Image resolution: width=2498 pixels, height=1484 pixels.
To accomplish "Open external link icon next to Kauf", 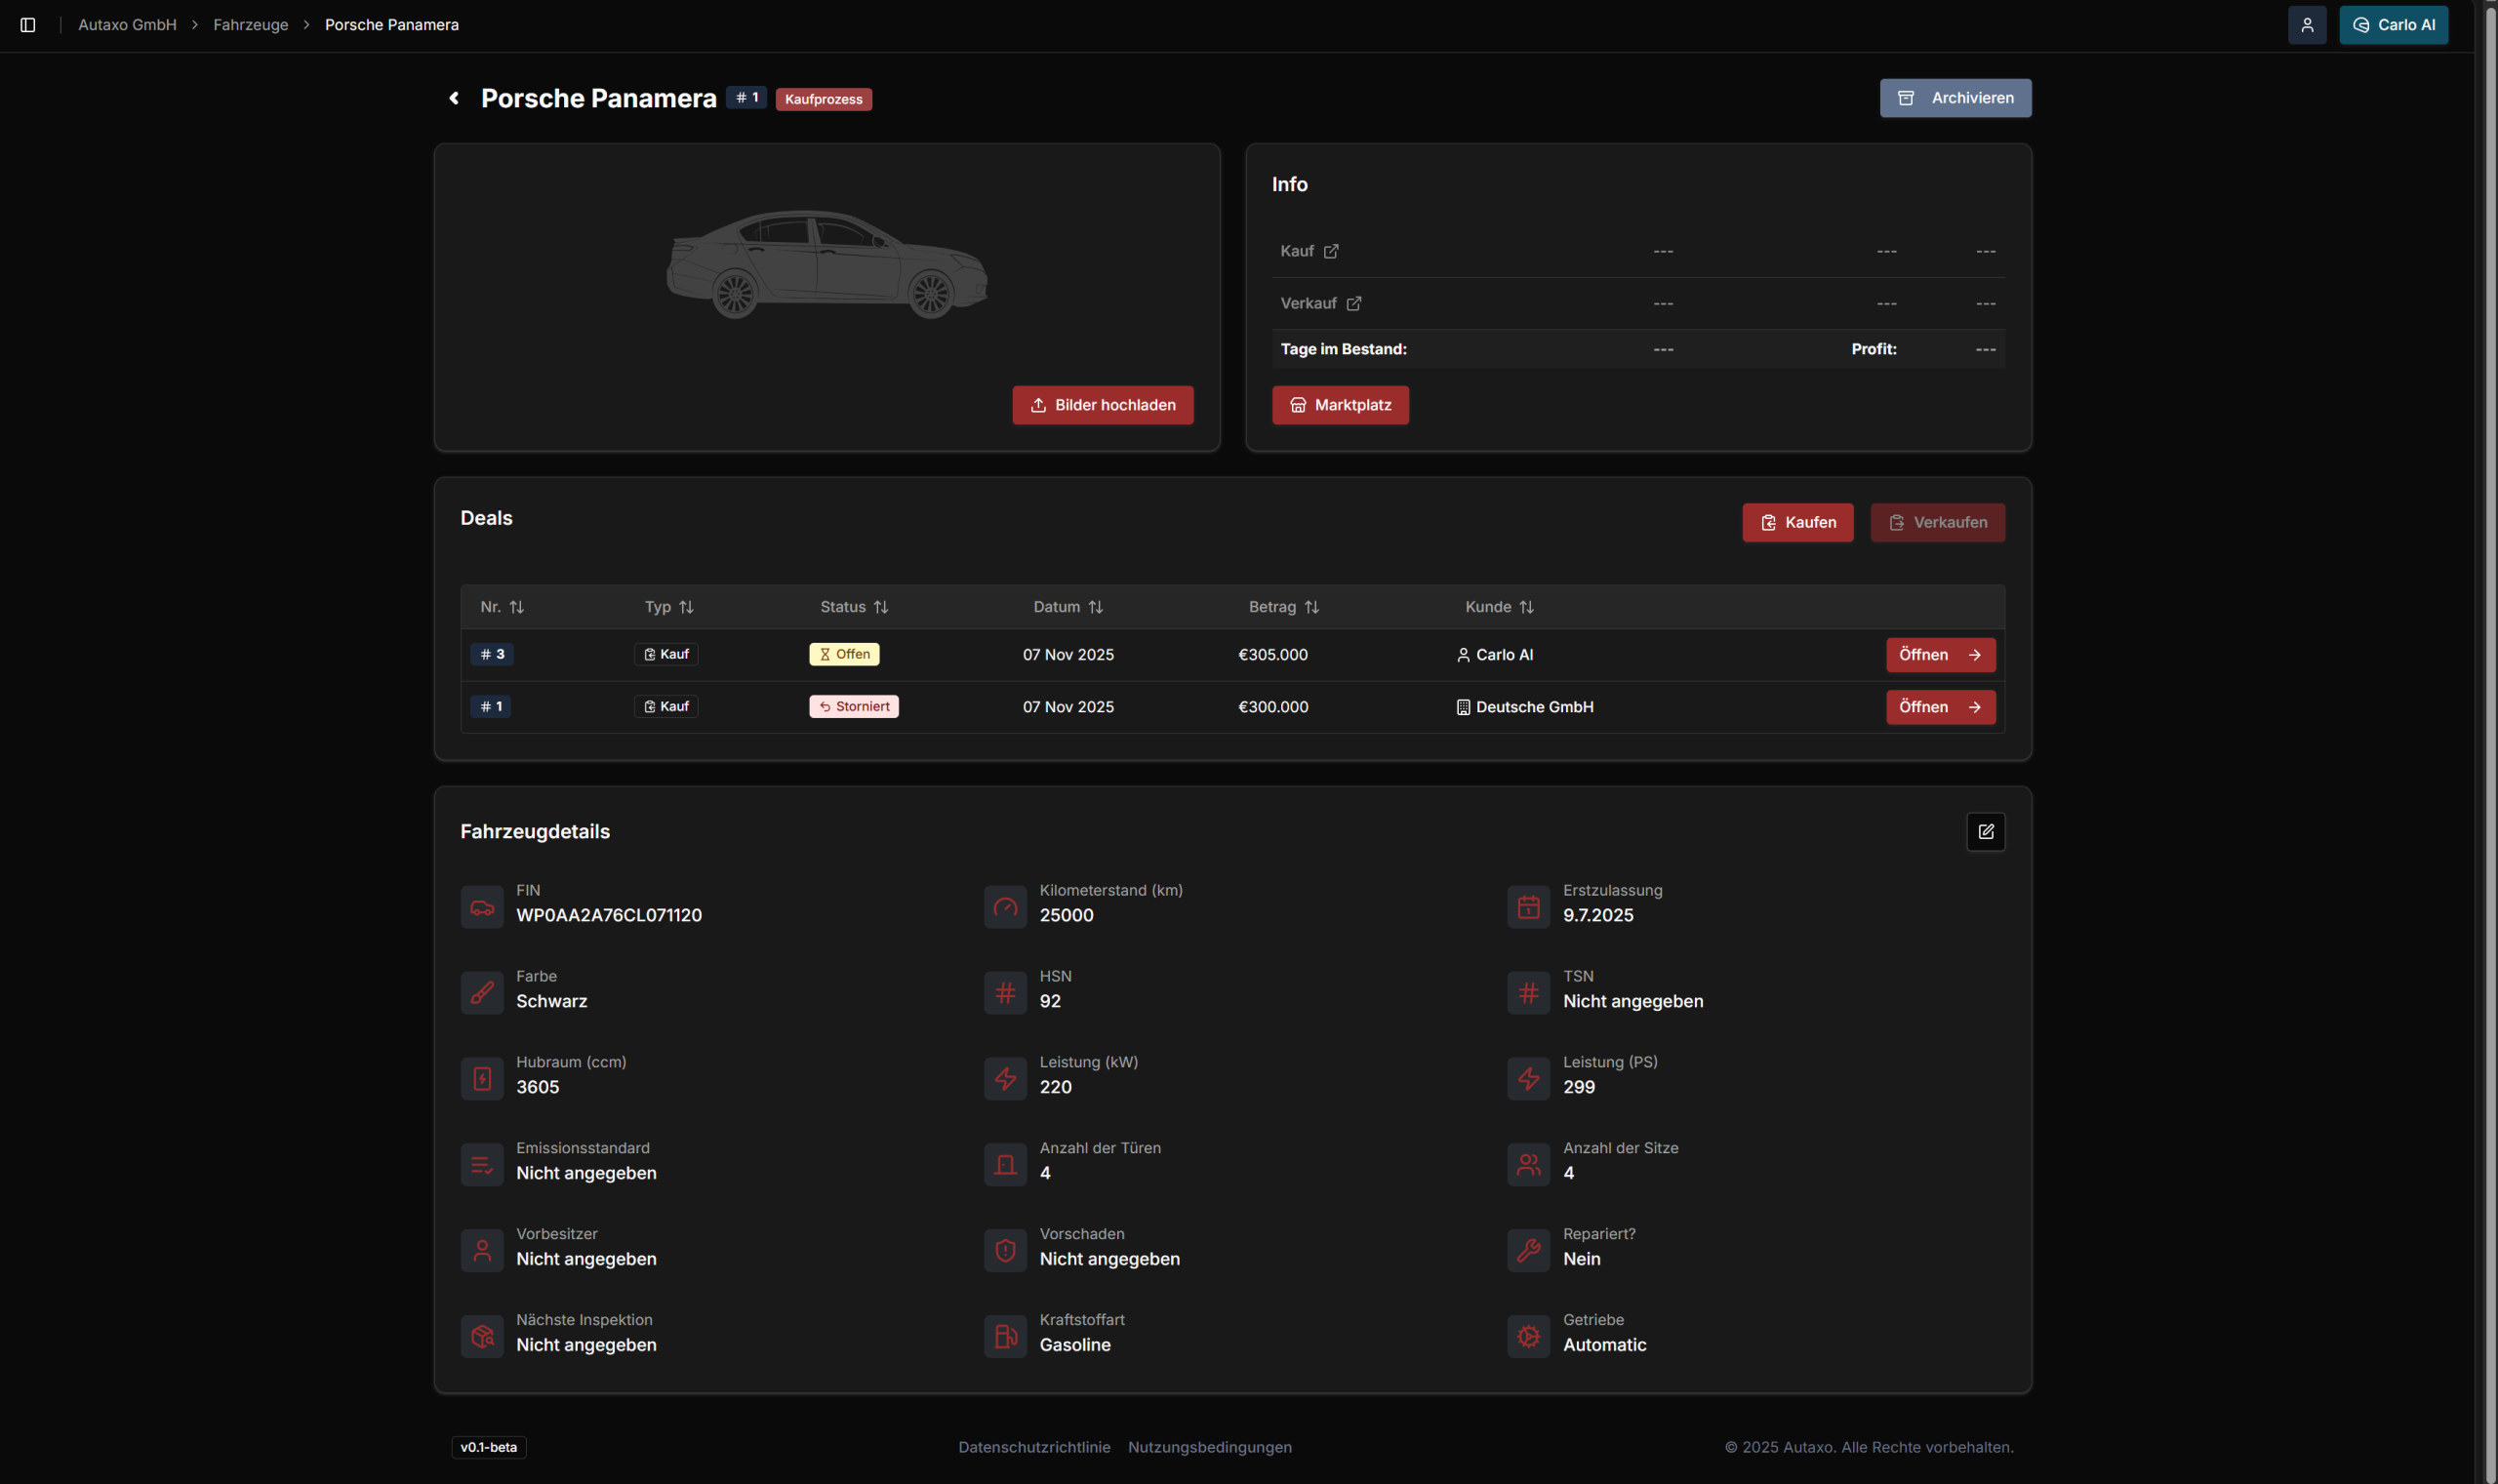I will click(x=1331, y=252).
